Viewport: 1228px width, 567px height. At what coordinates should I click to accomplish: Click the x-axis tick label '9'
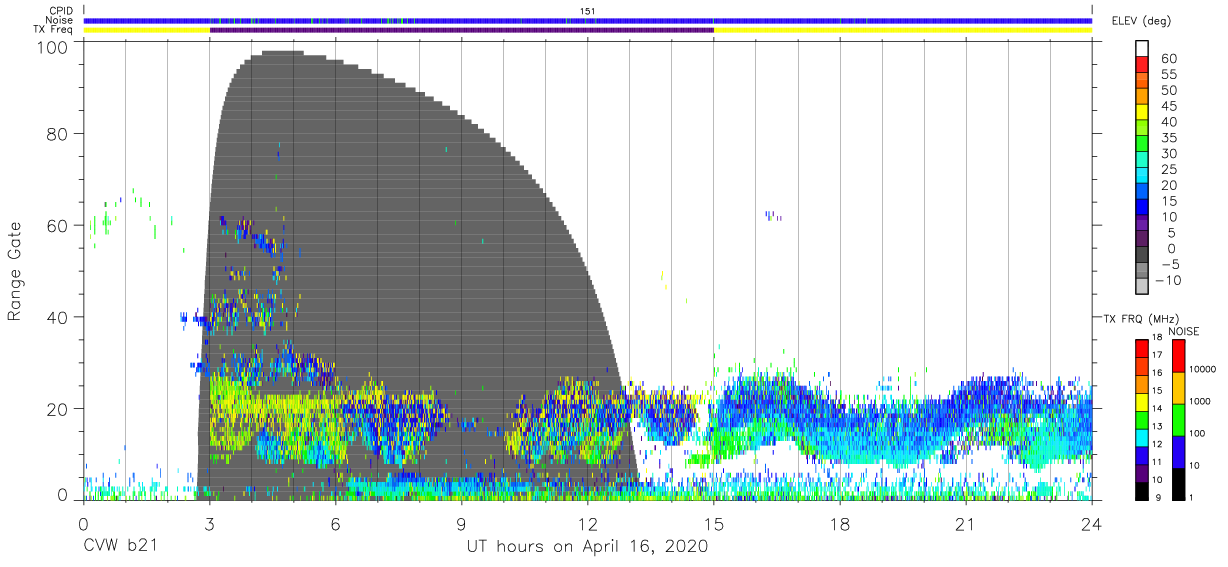(461, 523)
